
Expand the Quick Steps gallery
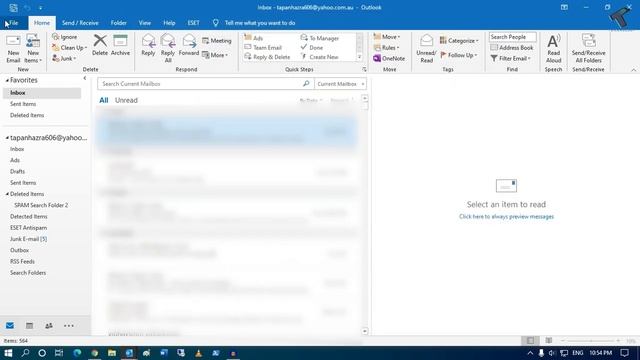point(360,57)
